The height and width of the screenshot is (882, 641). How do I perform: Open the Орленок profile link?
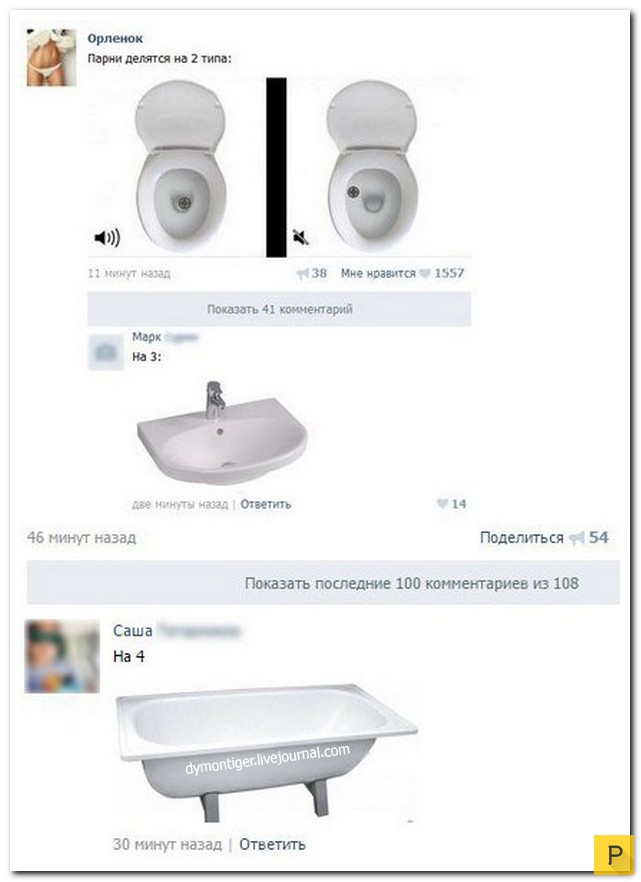click(115, 39)
